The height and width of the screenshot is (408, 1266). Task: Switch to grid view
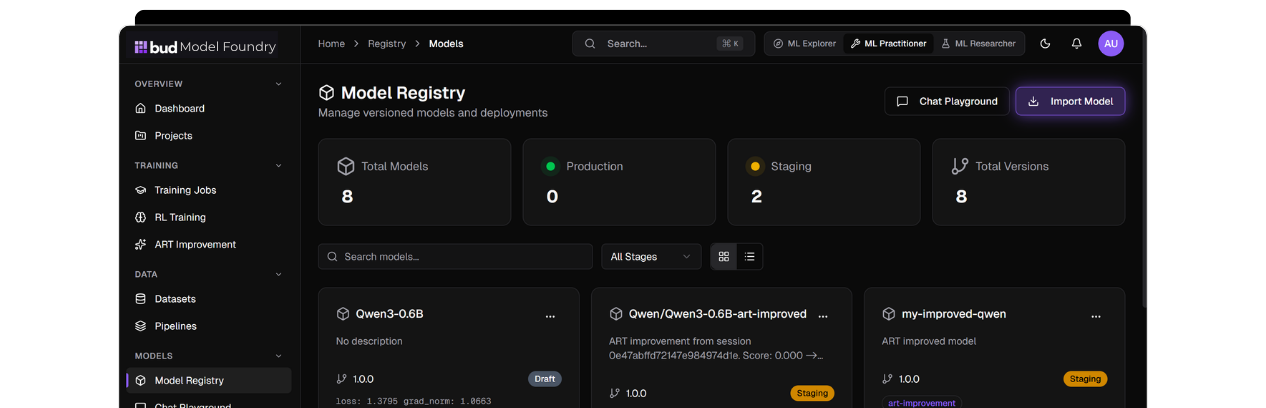click(x=724, y=257)
